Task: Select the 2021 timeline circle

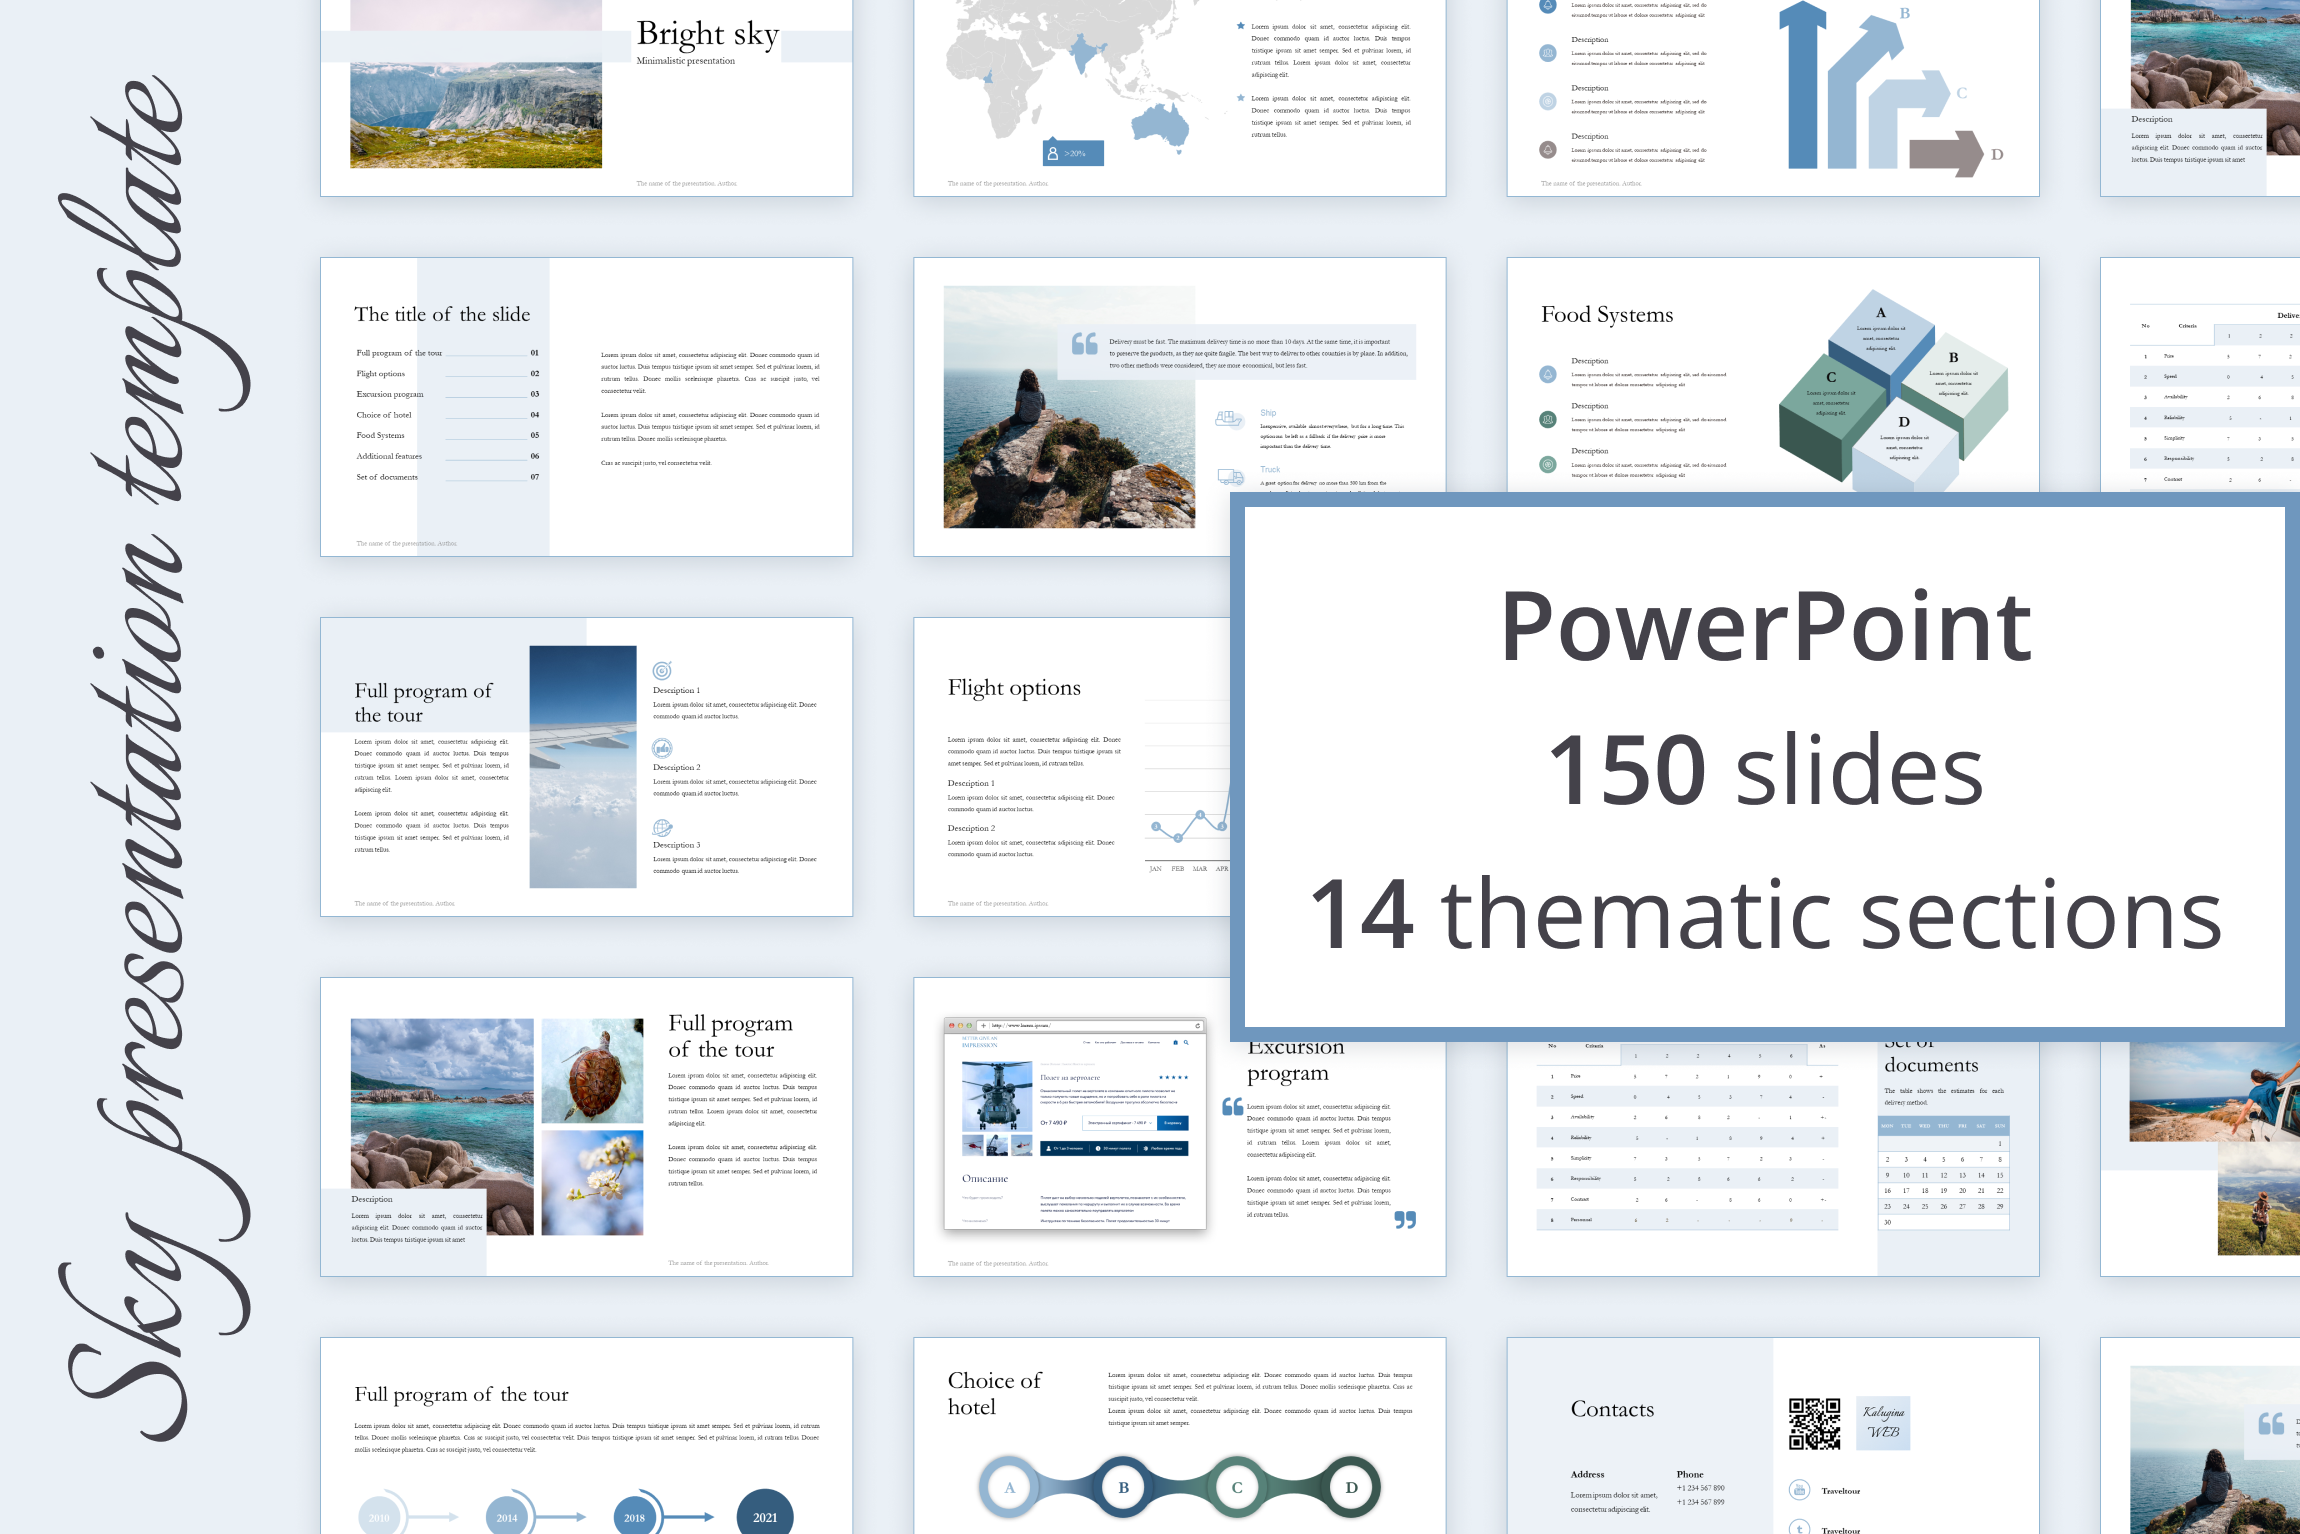Action: pyautogui.click(x=765, y=1516)
